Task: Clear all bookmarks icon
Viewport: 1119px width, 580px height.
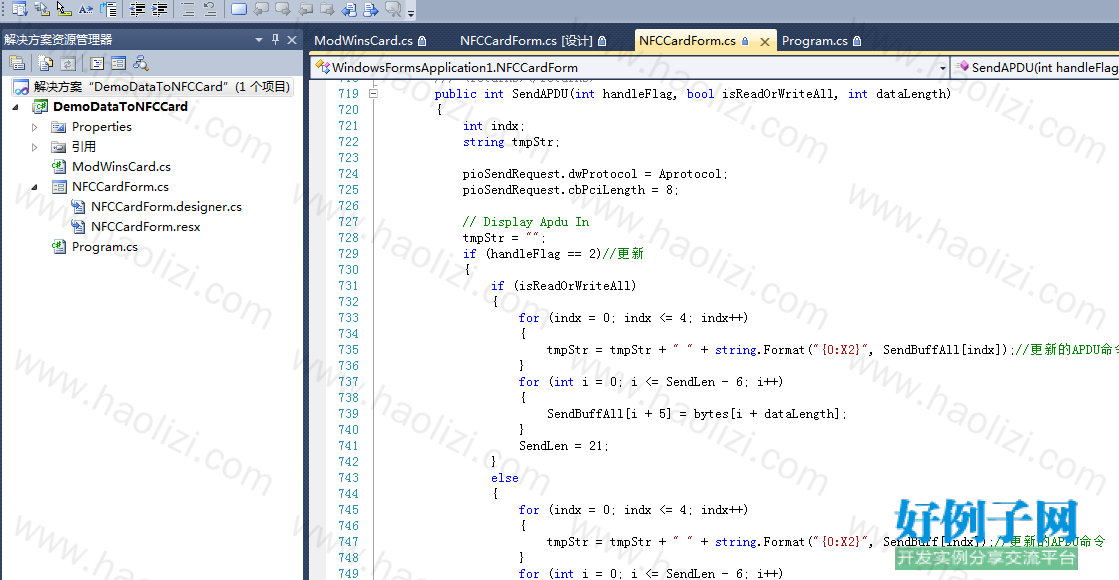Action: (x=393, y=9)
